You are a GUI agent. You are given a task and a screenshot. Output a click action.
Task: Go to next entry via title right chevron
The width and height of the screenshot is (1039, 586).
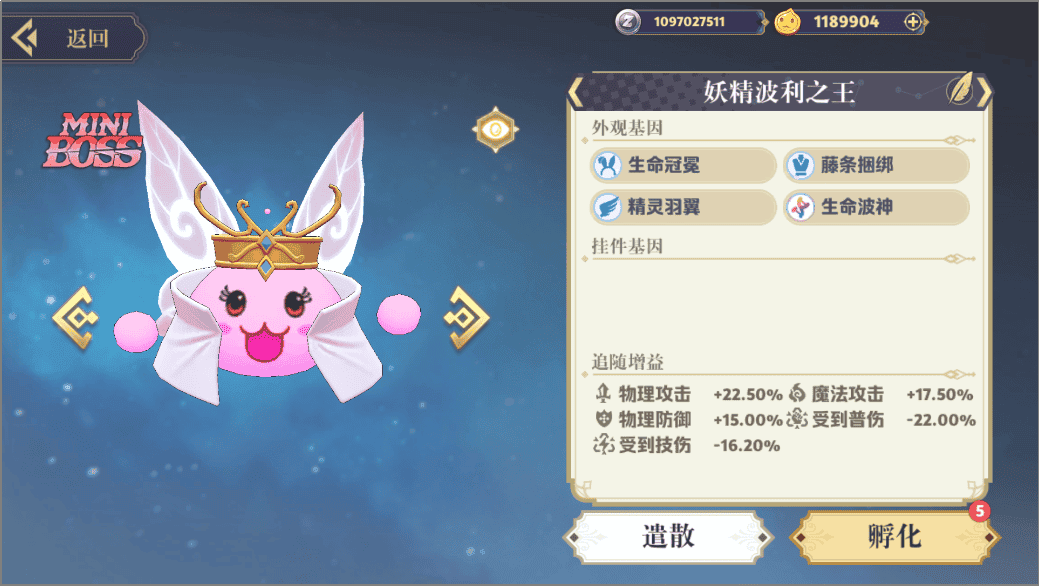tap(985, 91)
